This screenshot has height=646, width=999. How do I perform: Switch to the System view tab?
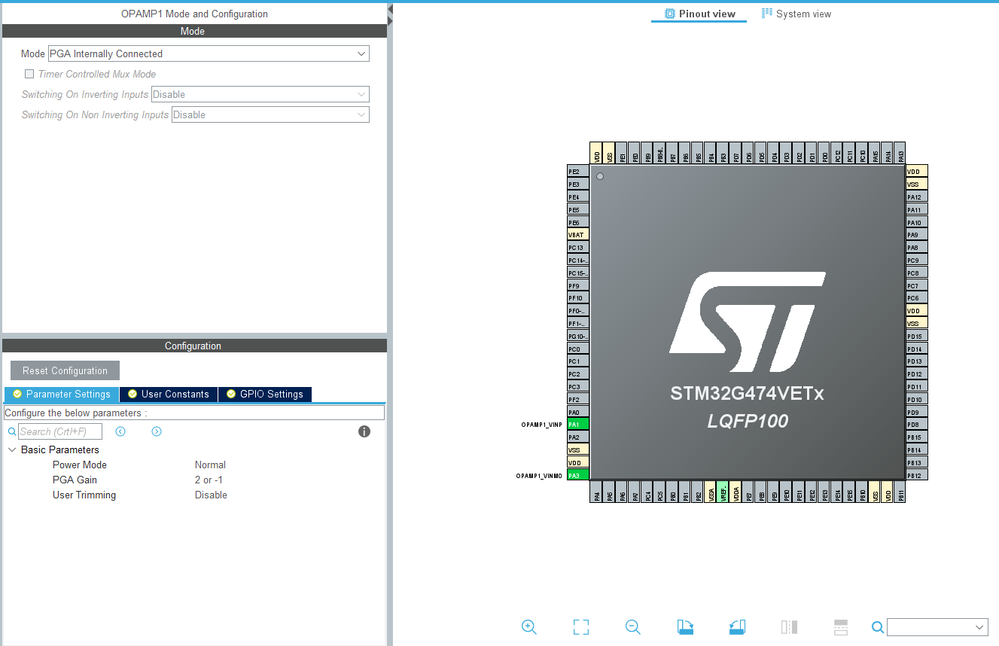click(x=796, y=14)
